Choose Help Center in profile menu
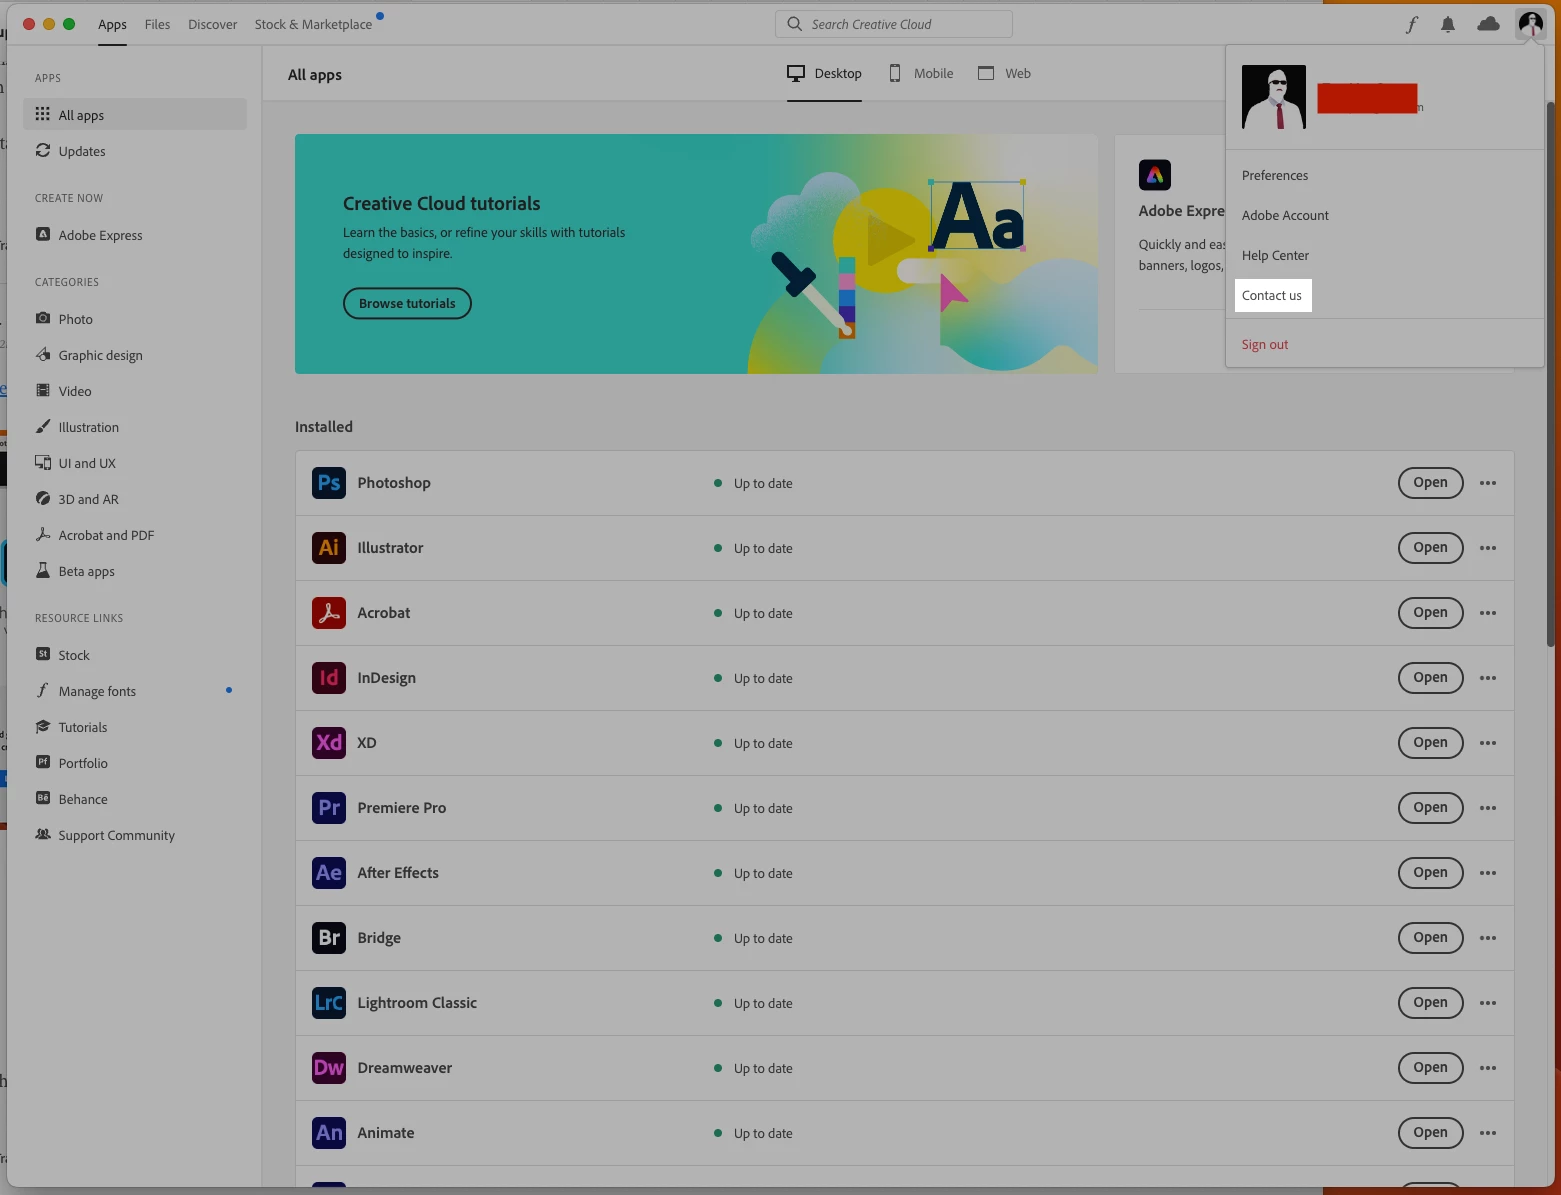1561x1195 pixels. [x=1275, y=255]
